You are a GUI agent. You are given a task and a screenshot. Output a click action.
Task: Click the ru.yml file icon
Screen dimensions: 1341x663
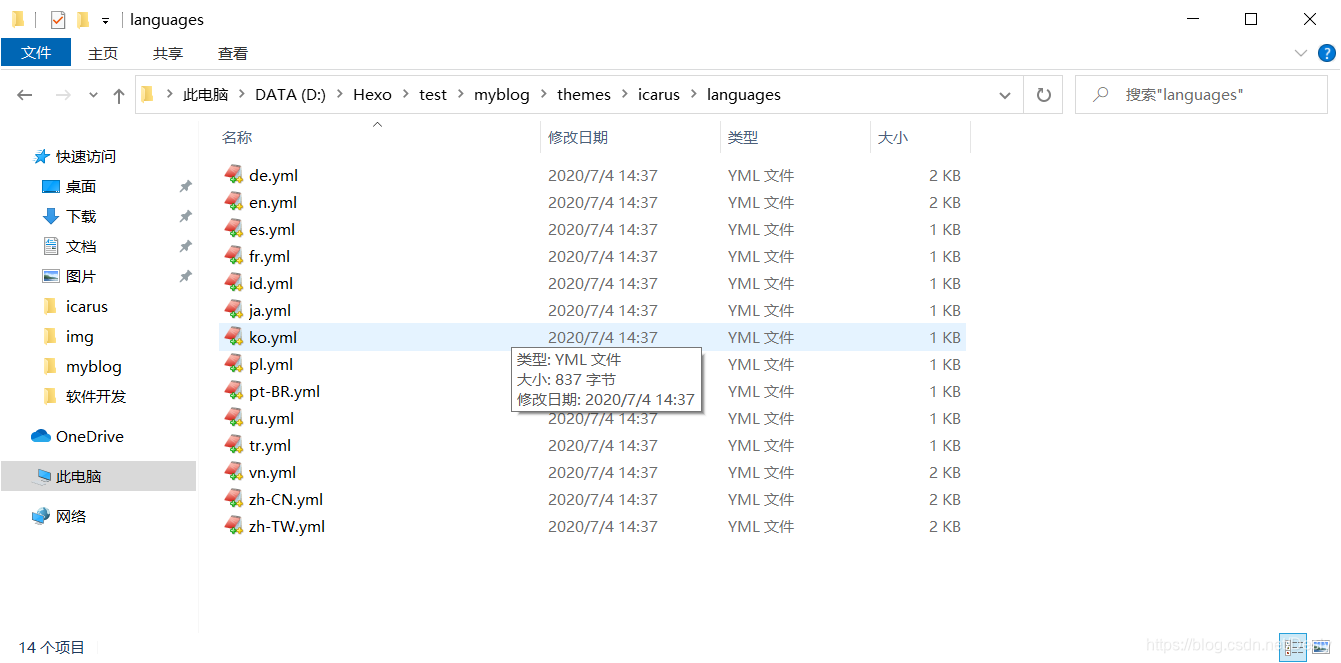[x=234, y=418]
